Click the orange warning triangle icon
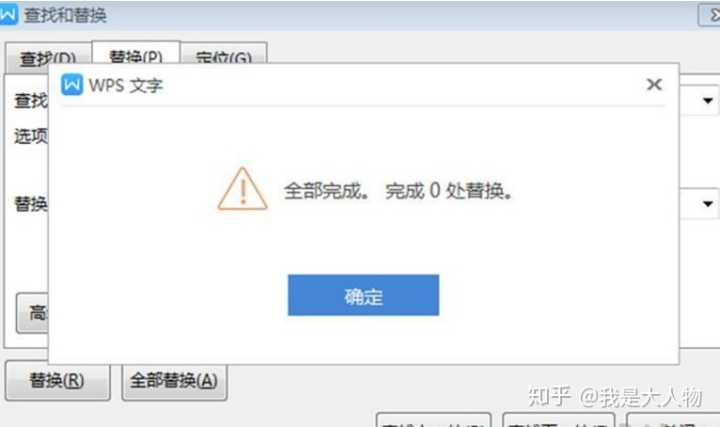Viewport: 720px width, 427px height. (242, 189)
